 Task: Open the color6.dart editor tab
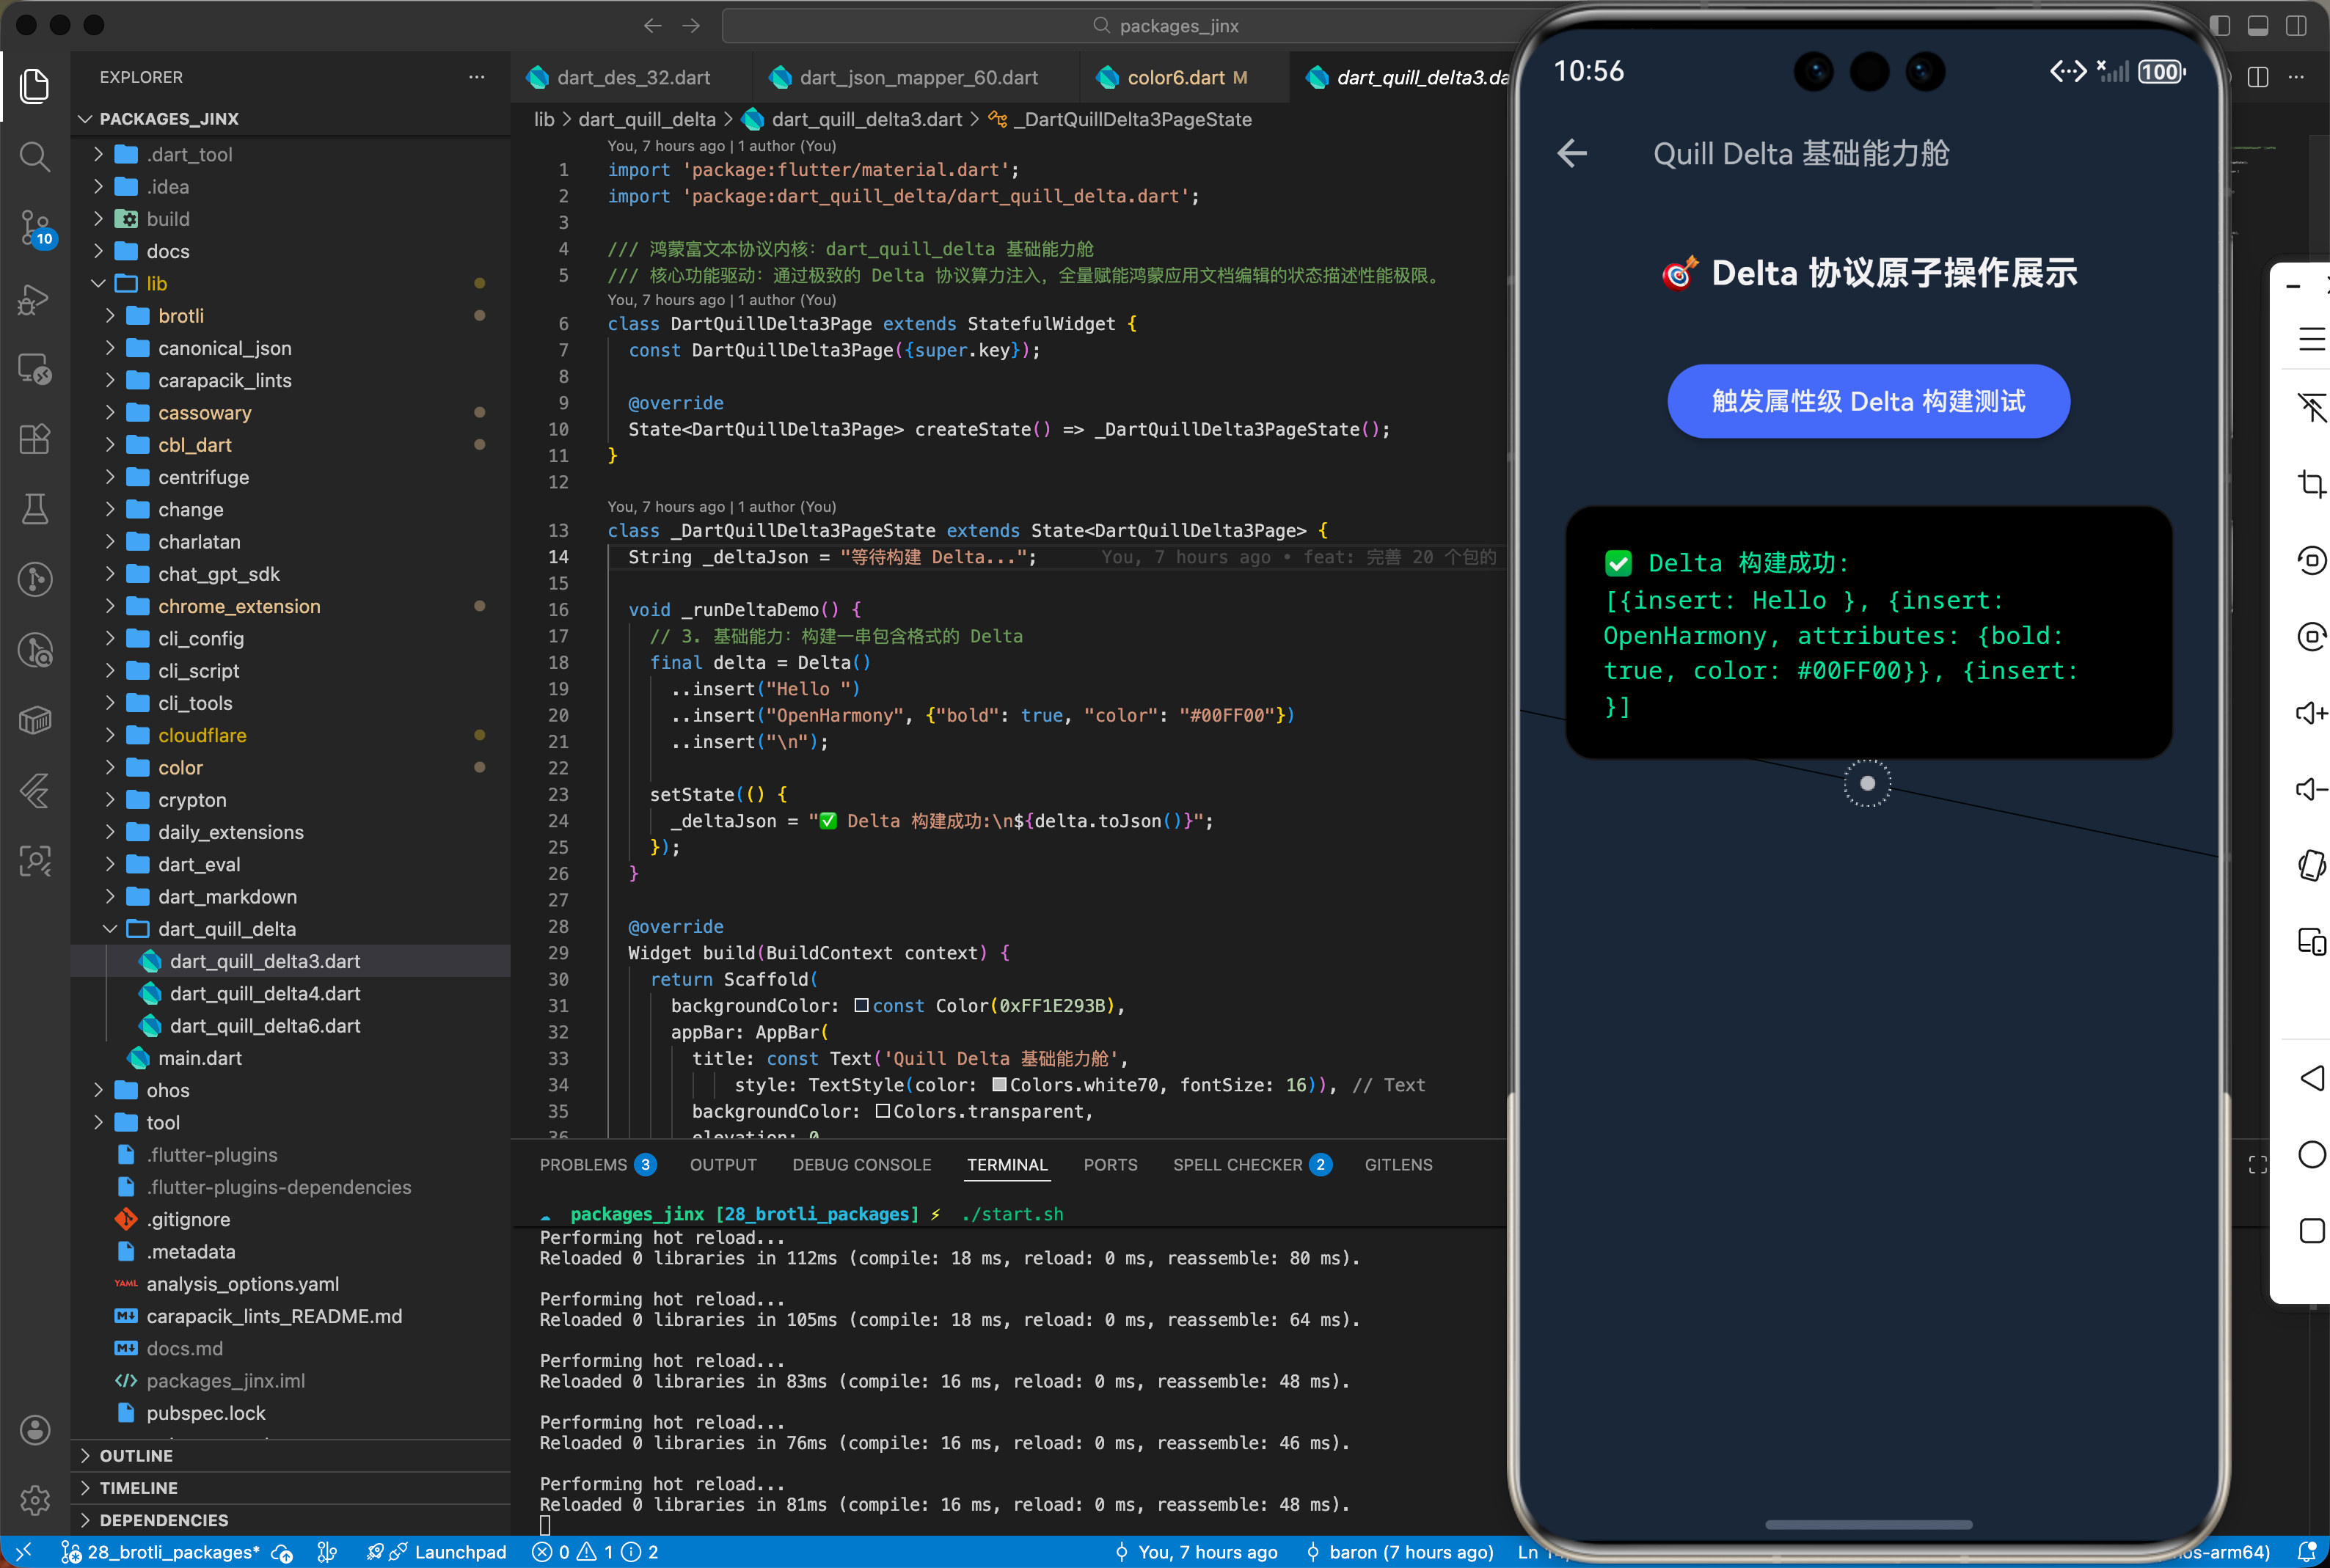click(x=1175, y=78)
